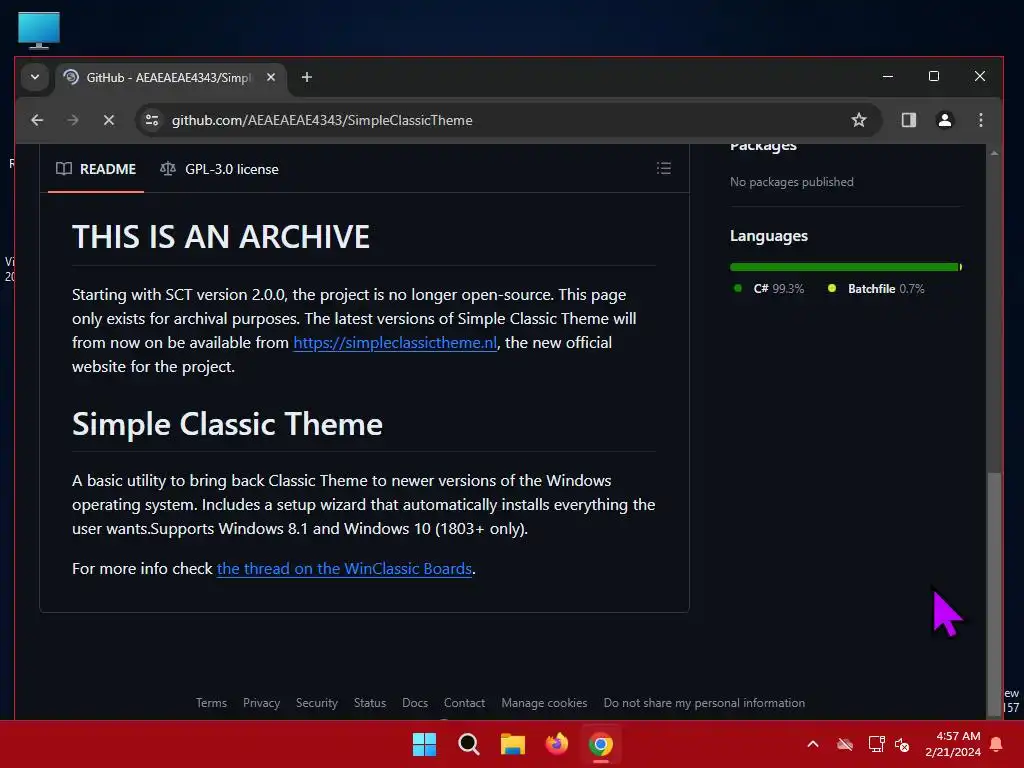
Task: Stop loading the page
Action: coord(109,120)
